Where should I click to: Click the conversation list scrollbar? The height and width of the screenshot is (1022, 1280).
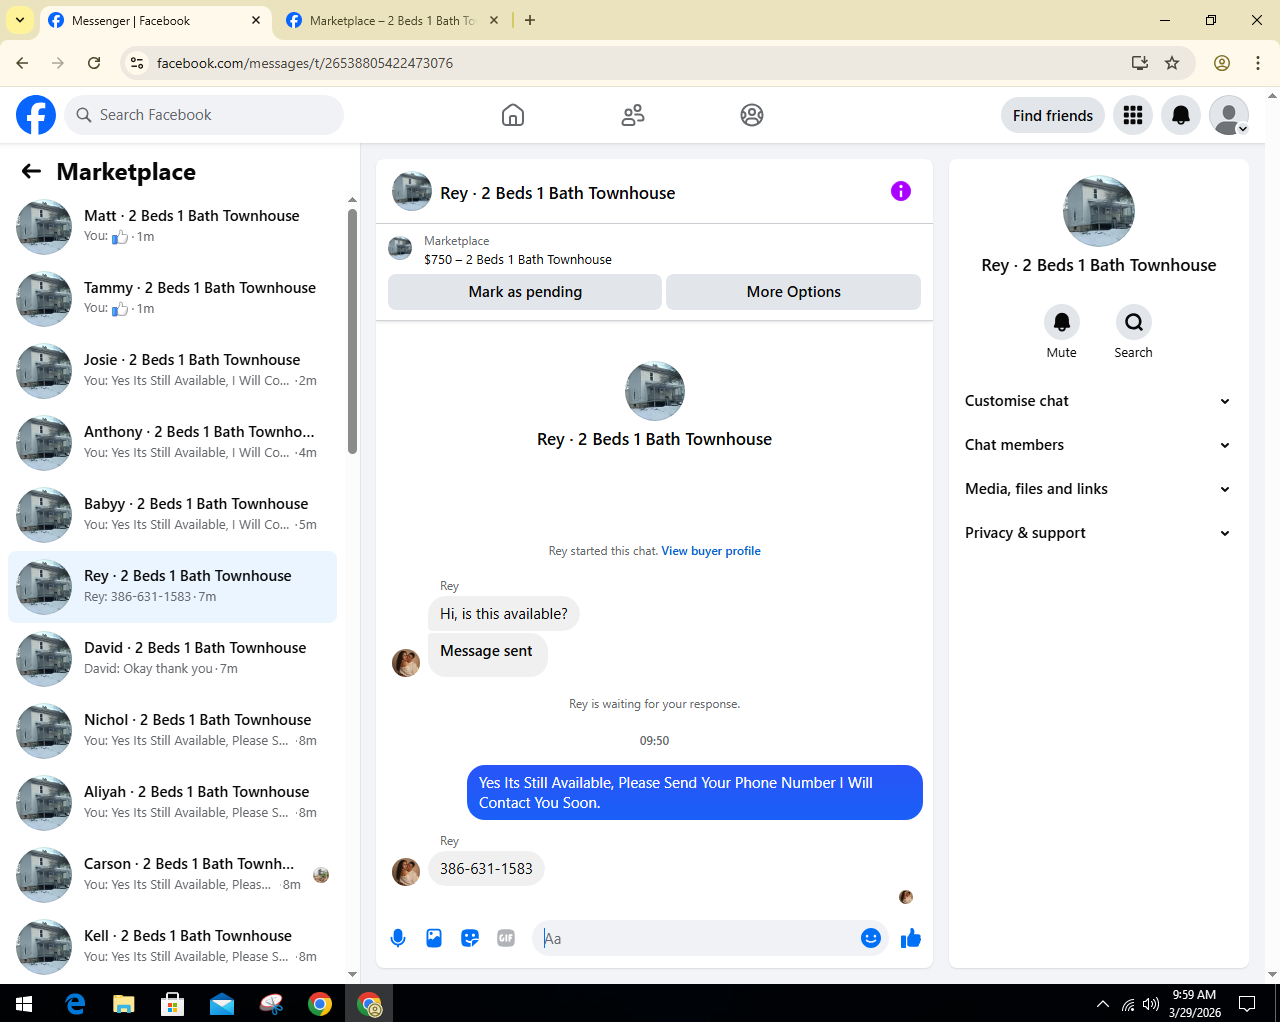(352, 331)
